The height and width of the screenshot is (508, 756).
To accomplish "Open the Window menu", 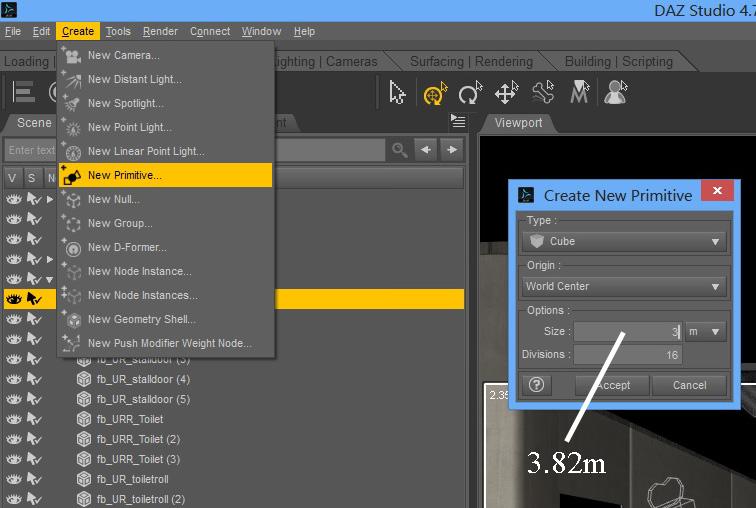I will (x=262, y=31).
